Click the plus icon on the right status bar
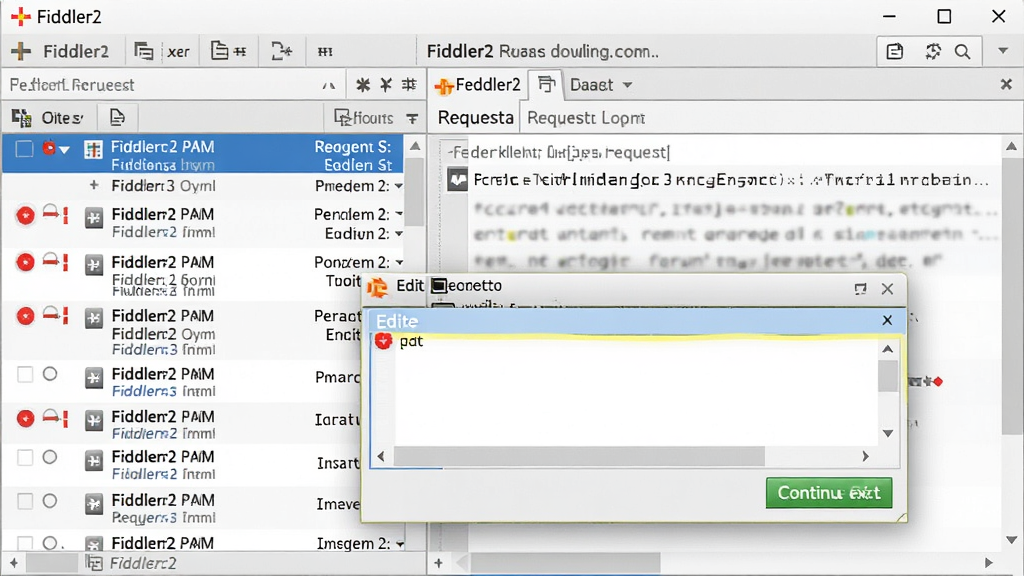The height and width of the screenshot is (576, 1024). point(438,563)
